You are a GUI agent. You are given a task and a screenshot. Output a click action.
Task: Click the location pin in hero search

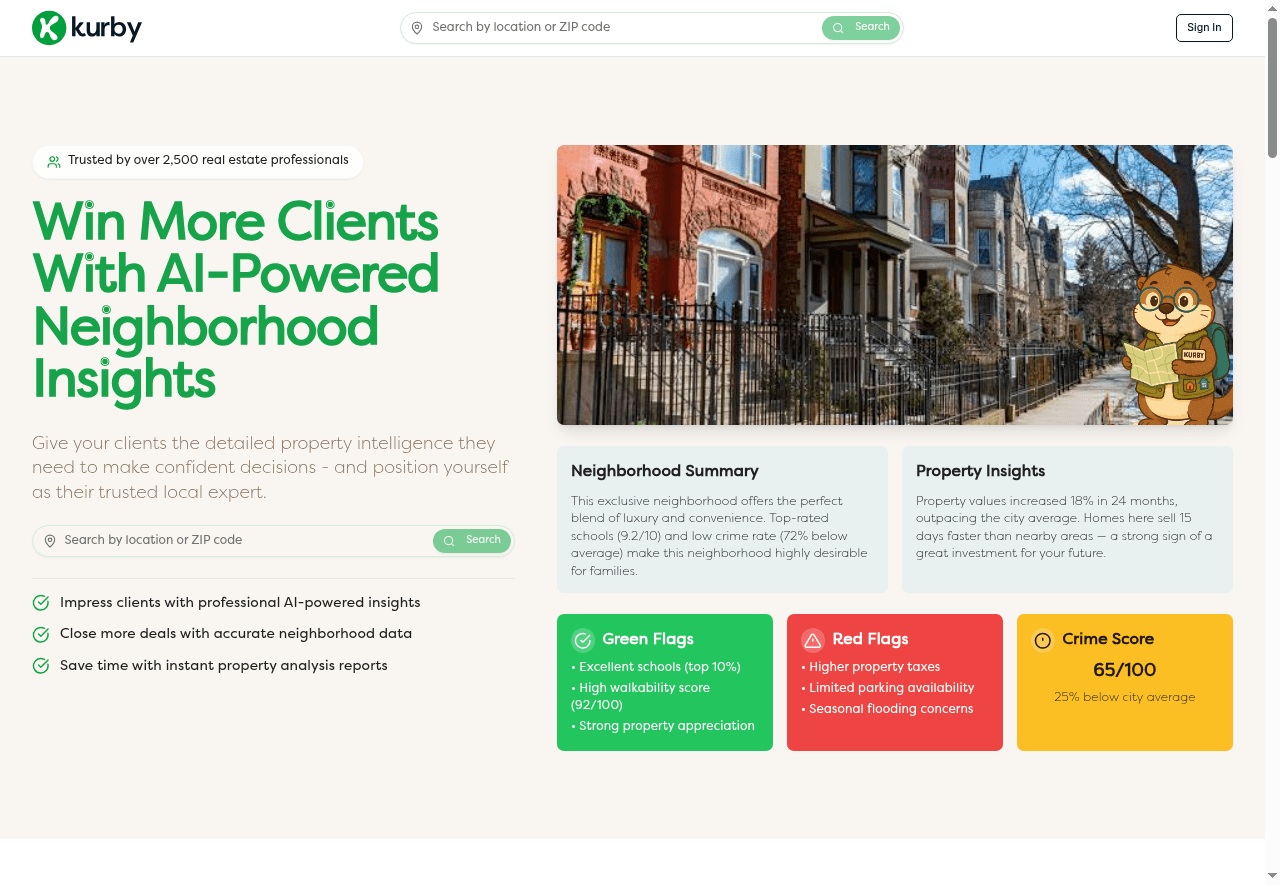50,541
